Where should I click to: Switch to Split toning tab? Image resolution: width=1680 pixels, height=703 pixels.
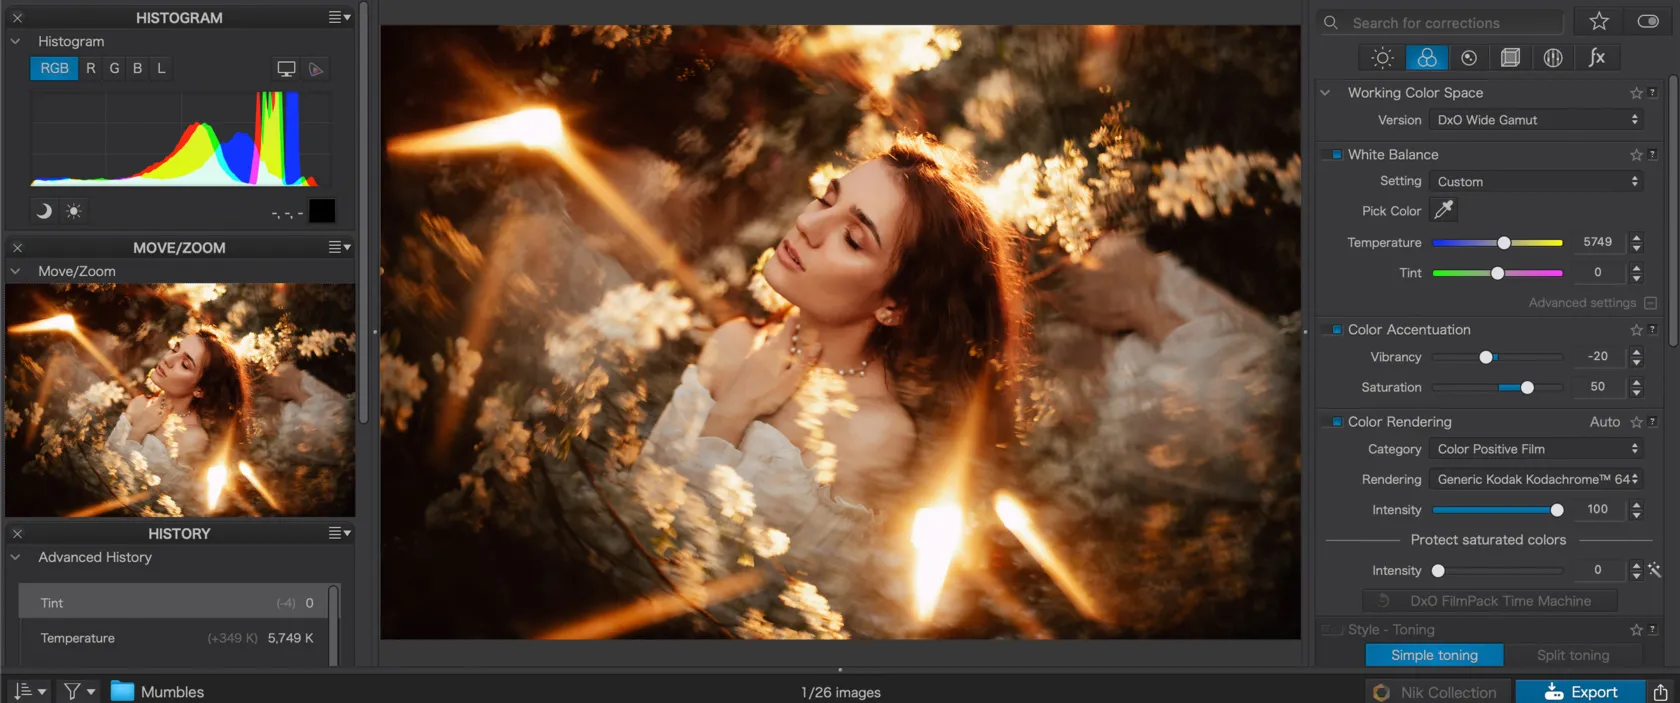coord(1572,655)
